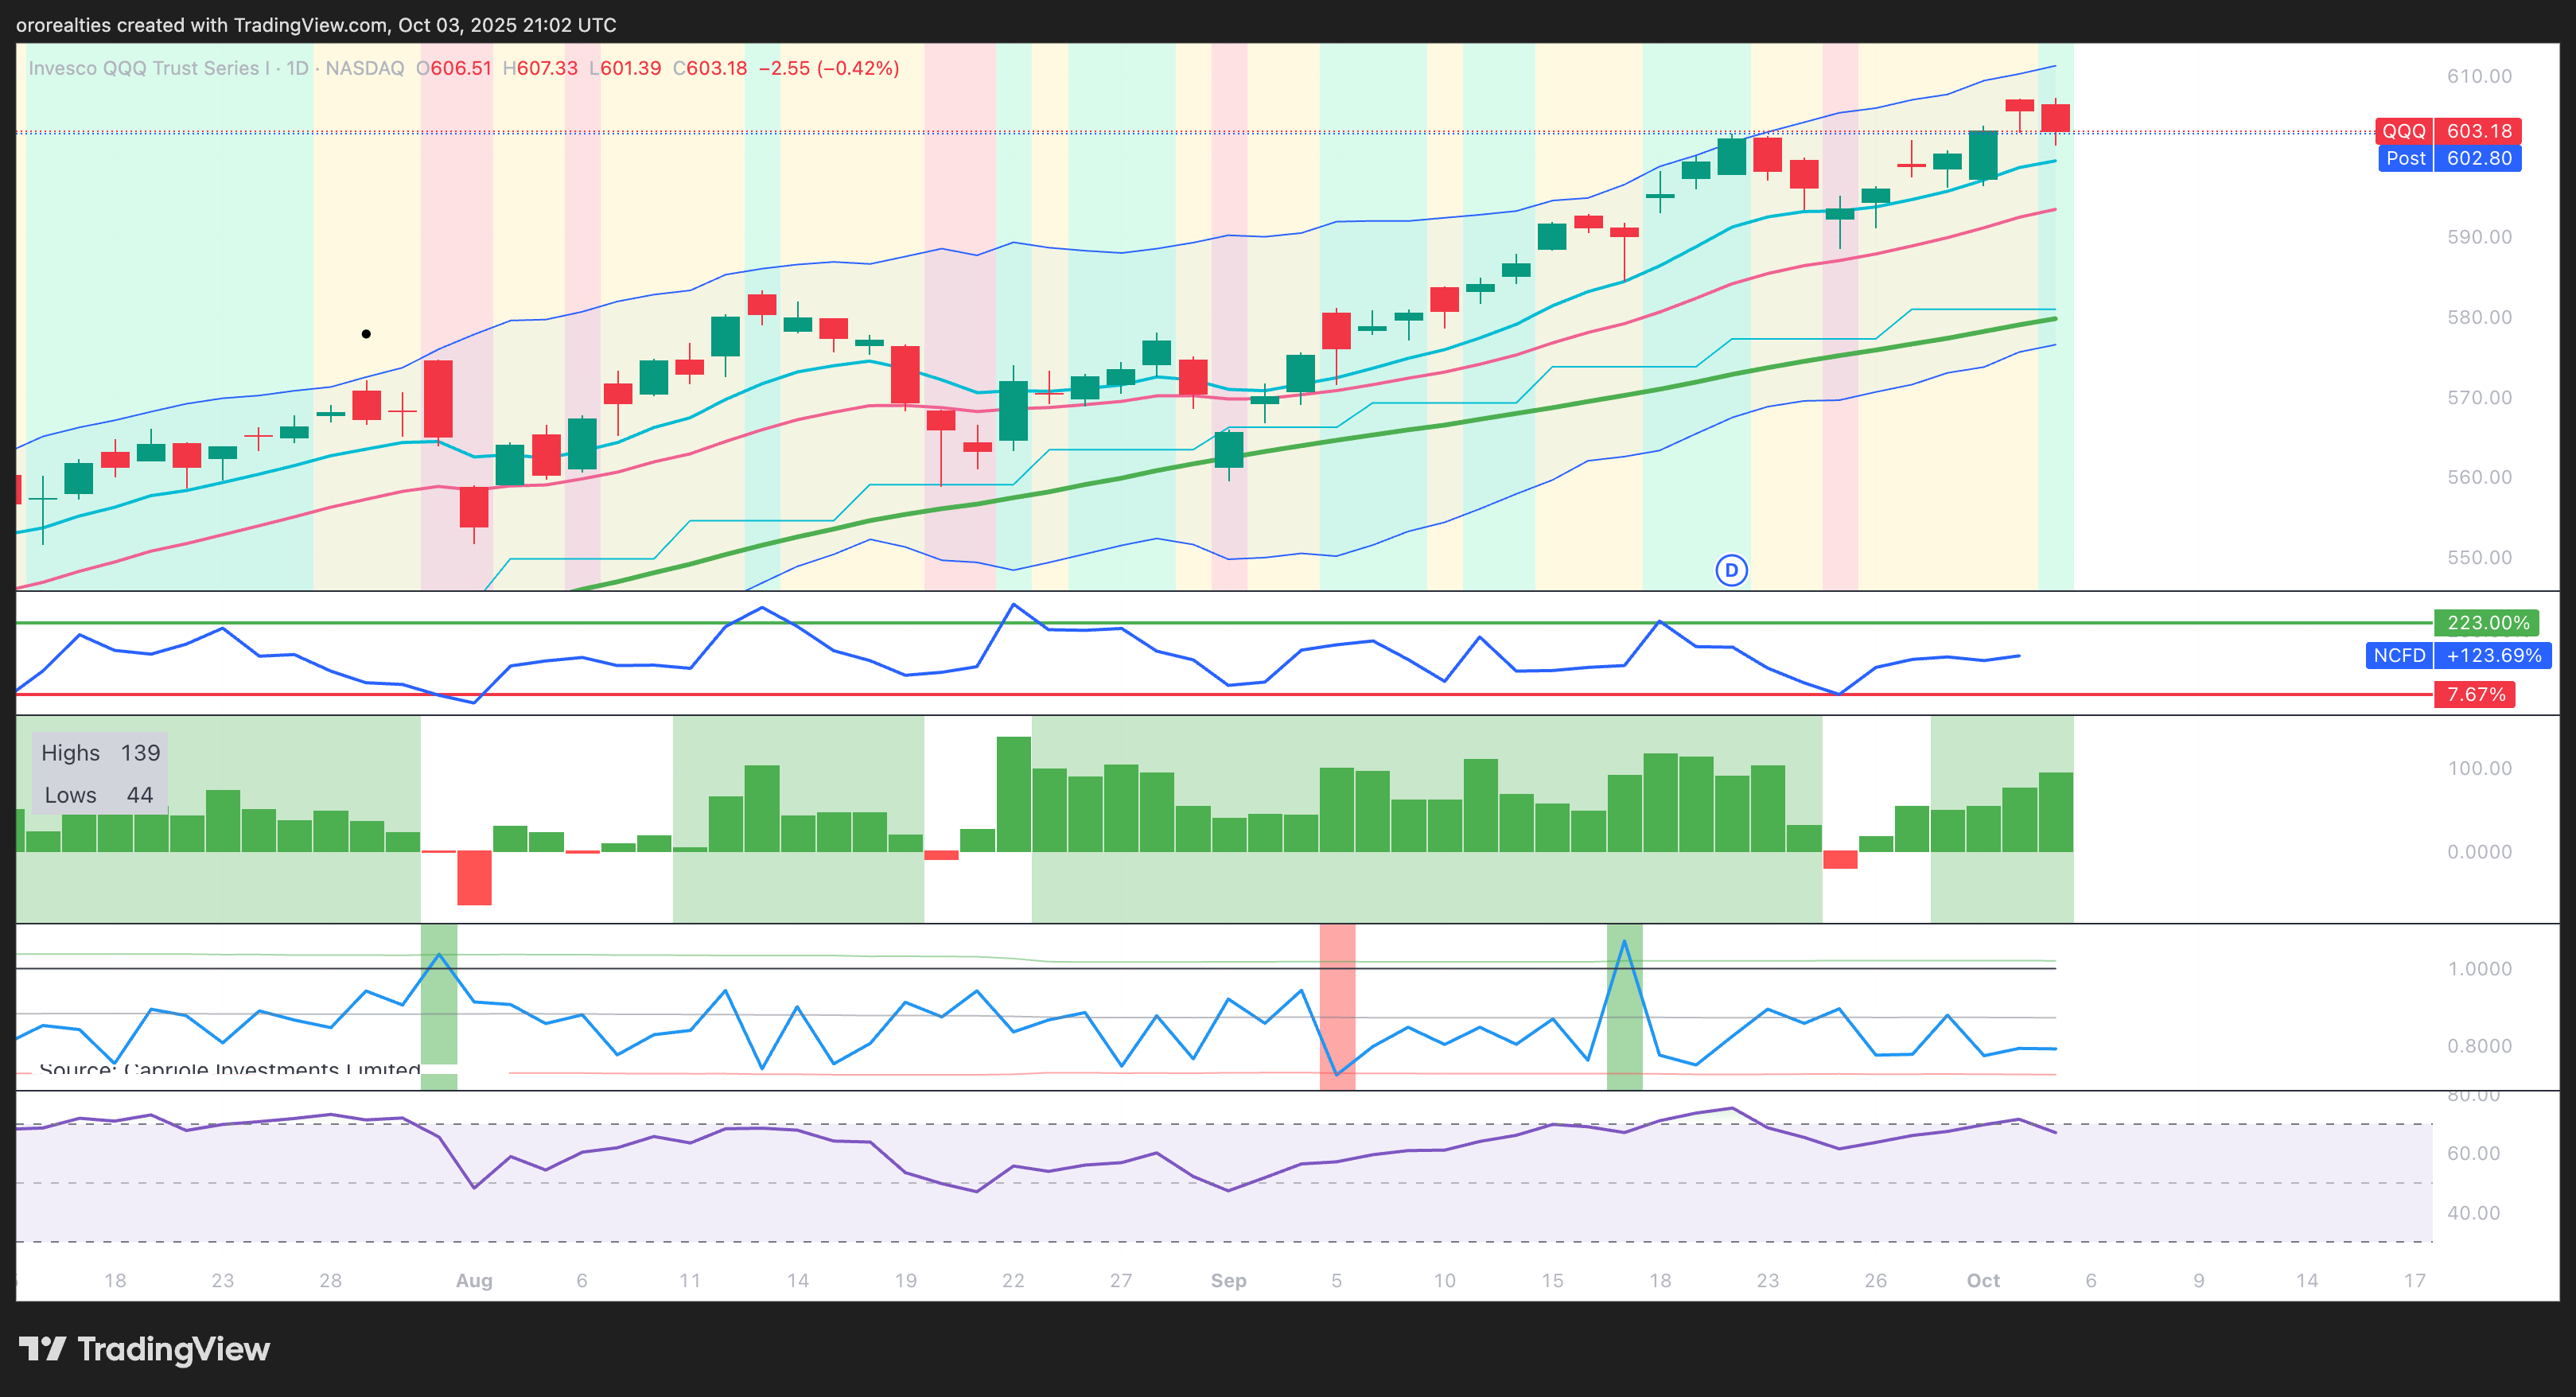
Task: Click the red highlighted bar near Sep 5
Action: (1337, 1005)
